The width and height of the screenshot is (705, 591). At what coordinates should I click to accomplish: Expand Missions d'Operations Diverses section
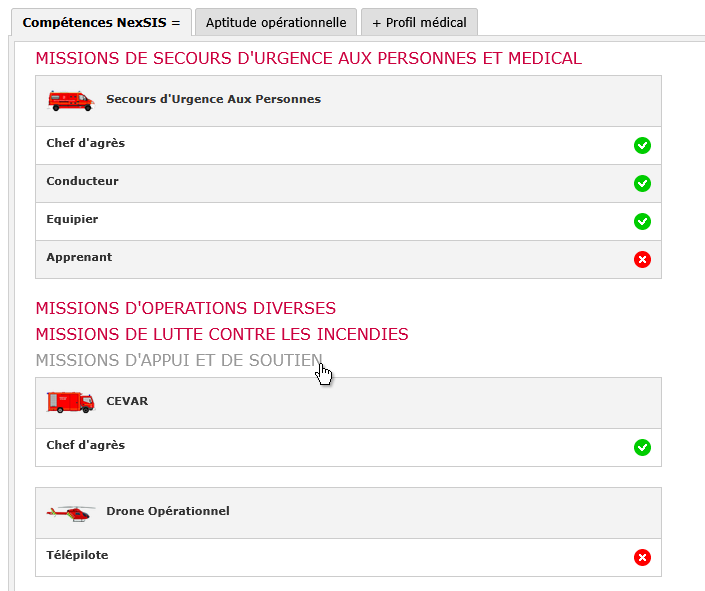click(x=186, y=309)
